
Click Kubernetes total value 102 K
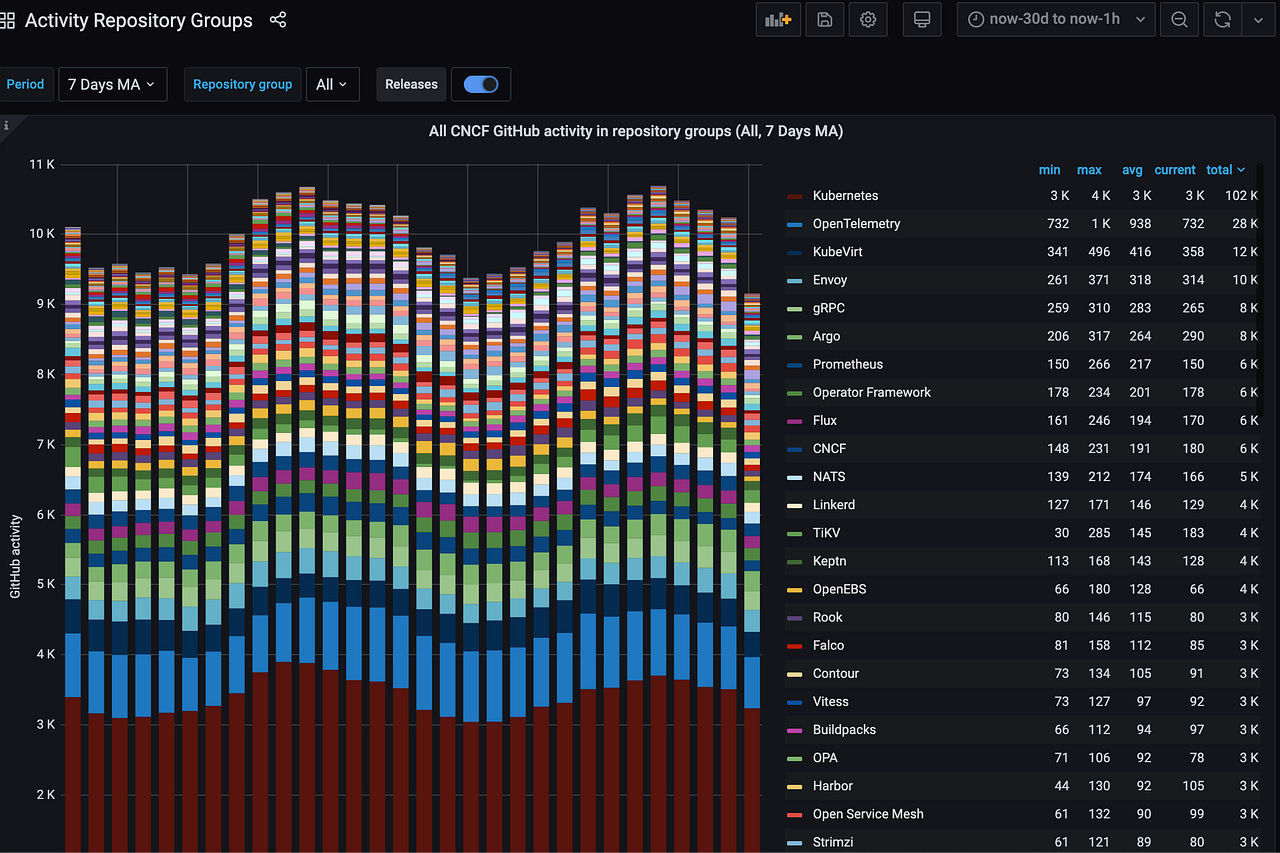coord(1241,196)
